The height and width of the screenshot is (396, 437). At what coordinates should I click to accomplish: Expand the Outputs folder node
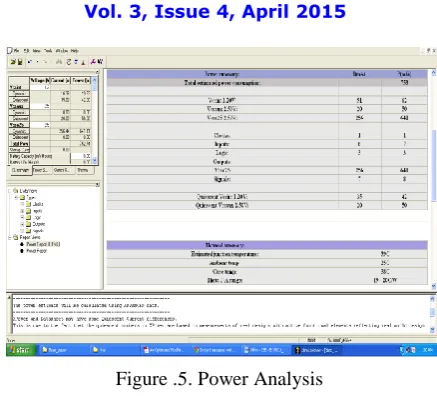coord(22,224)
